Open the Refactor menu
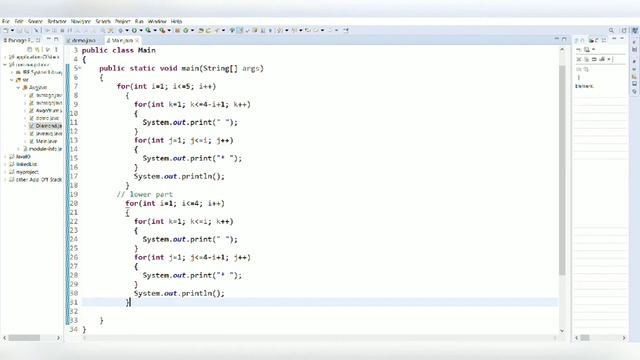The width and height of the screenshot is (640, 360). [x=57, y=21]
